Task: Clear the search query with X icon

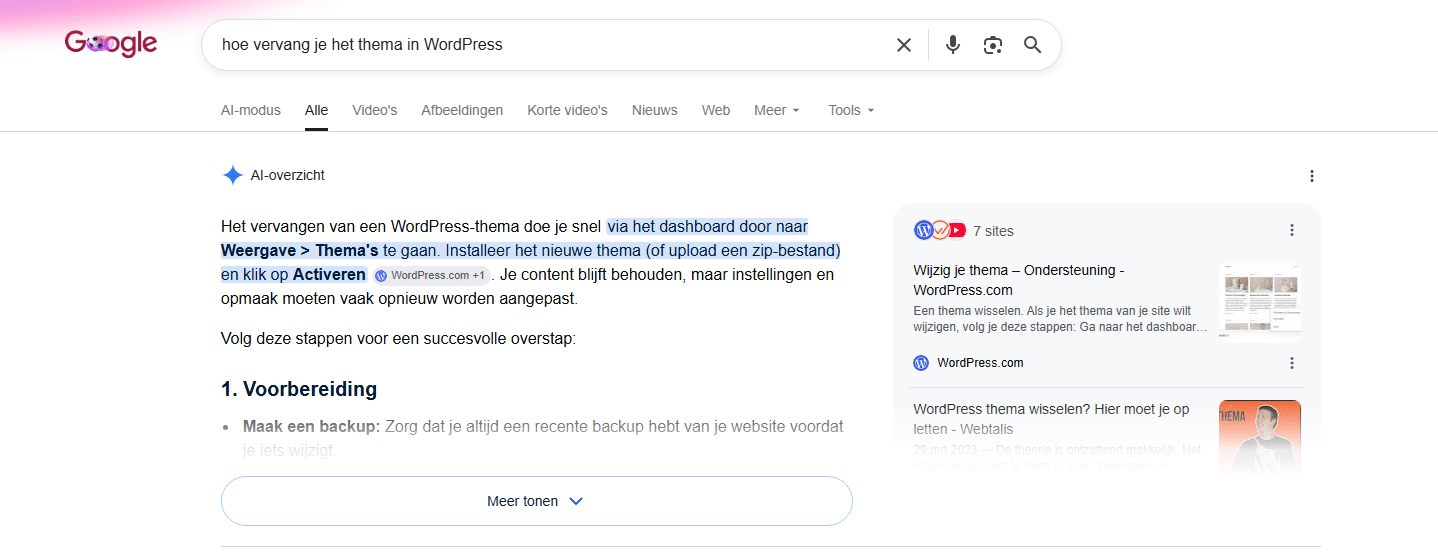Action: pyautogui.click(x=904, y=45)
